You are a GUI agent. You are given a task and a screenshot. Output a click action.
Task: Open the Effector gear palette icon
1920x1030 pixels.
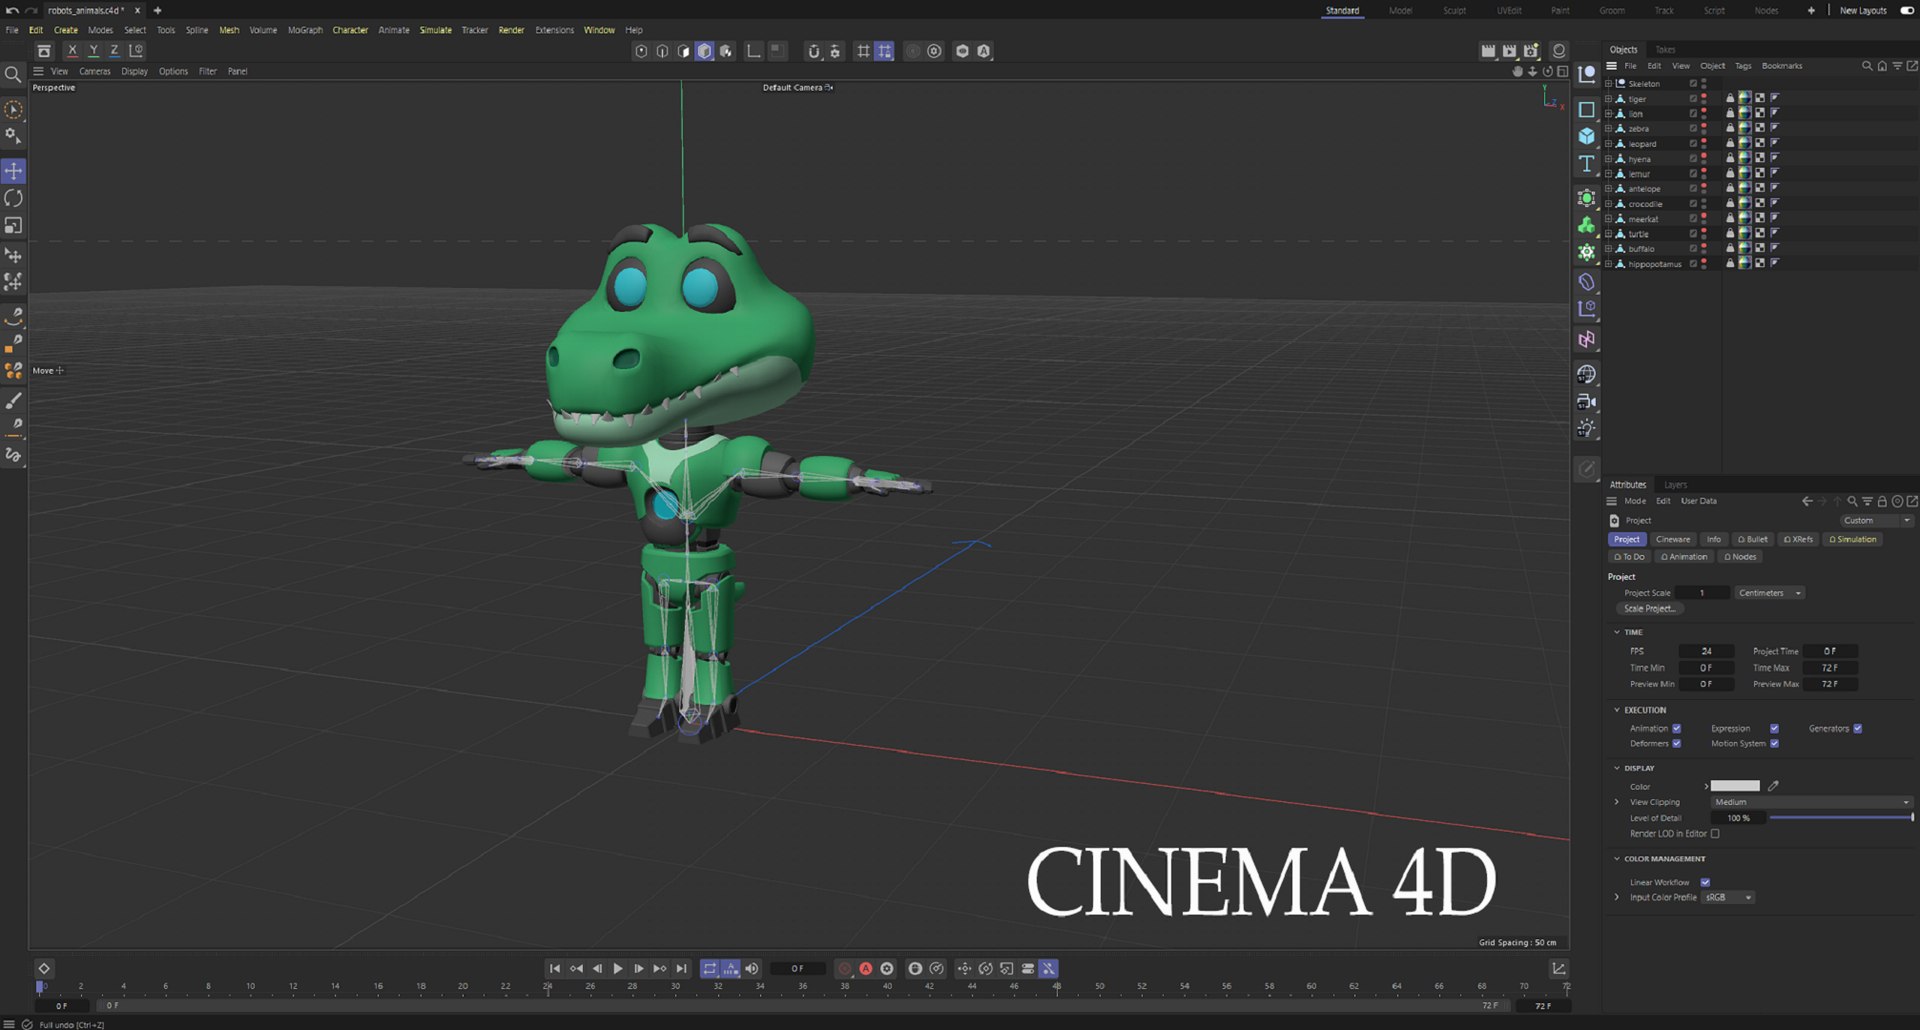1587,252
